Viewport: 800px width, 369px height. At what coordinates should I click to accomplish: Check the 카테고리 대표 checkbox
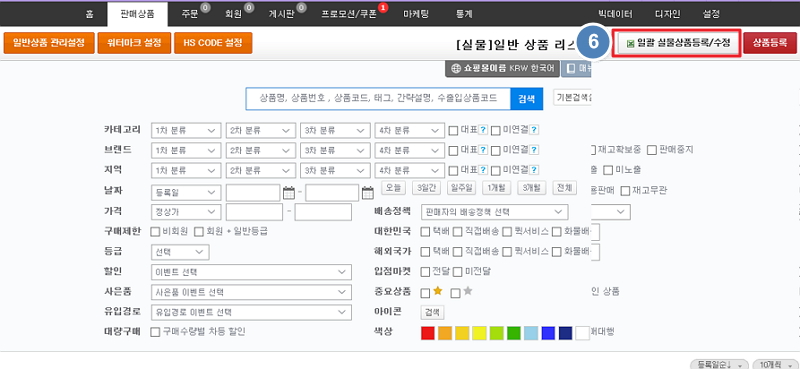coord(453,131)
